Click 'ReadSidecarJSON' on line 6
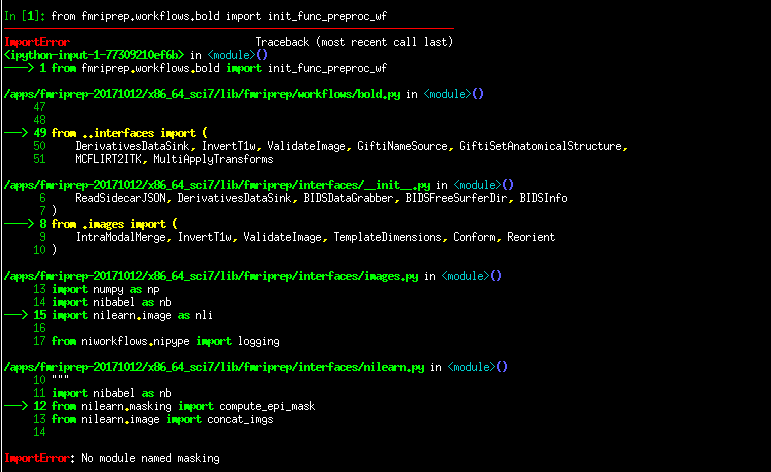Screen dimensions: 771x472 120,198
